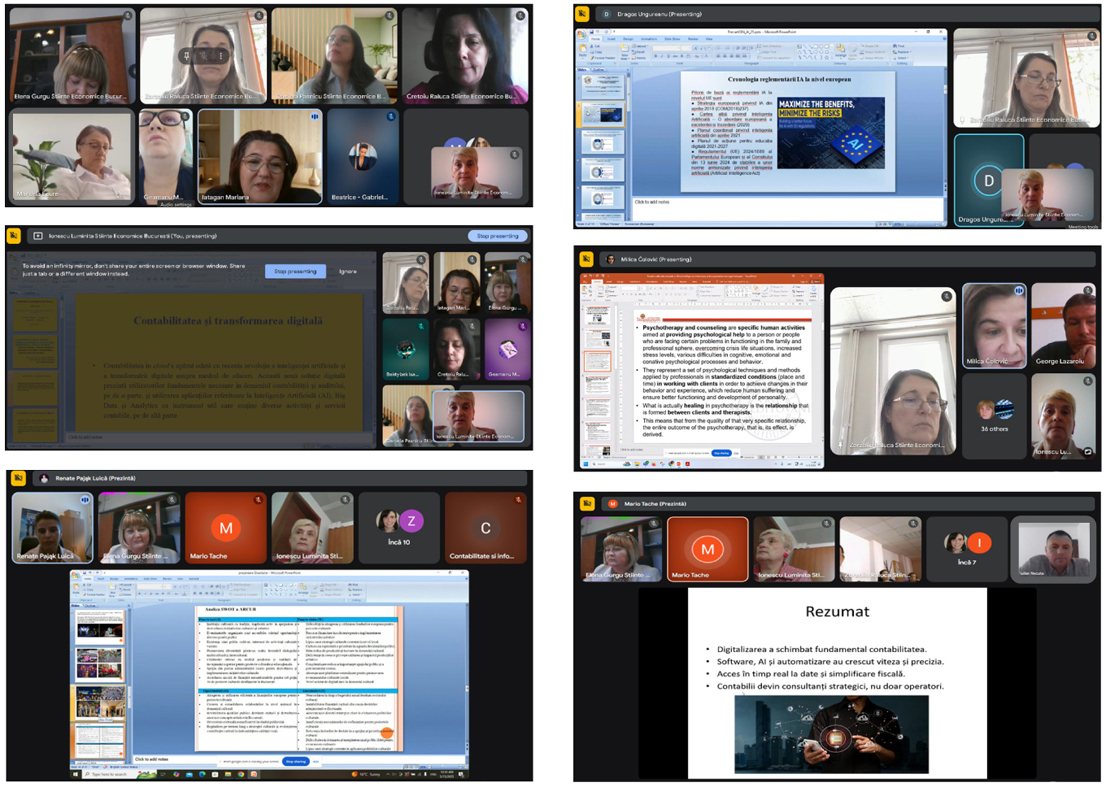Click Milica Čolović's avatar in the presenting bar
This screenshot has height=787, width=1106.
click(x=611, y=259)
